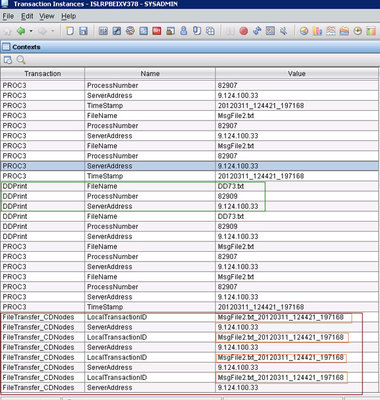Open the Help menu

coord(68,16)
